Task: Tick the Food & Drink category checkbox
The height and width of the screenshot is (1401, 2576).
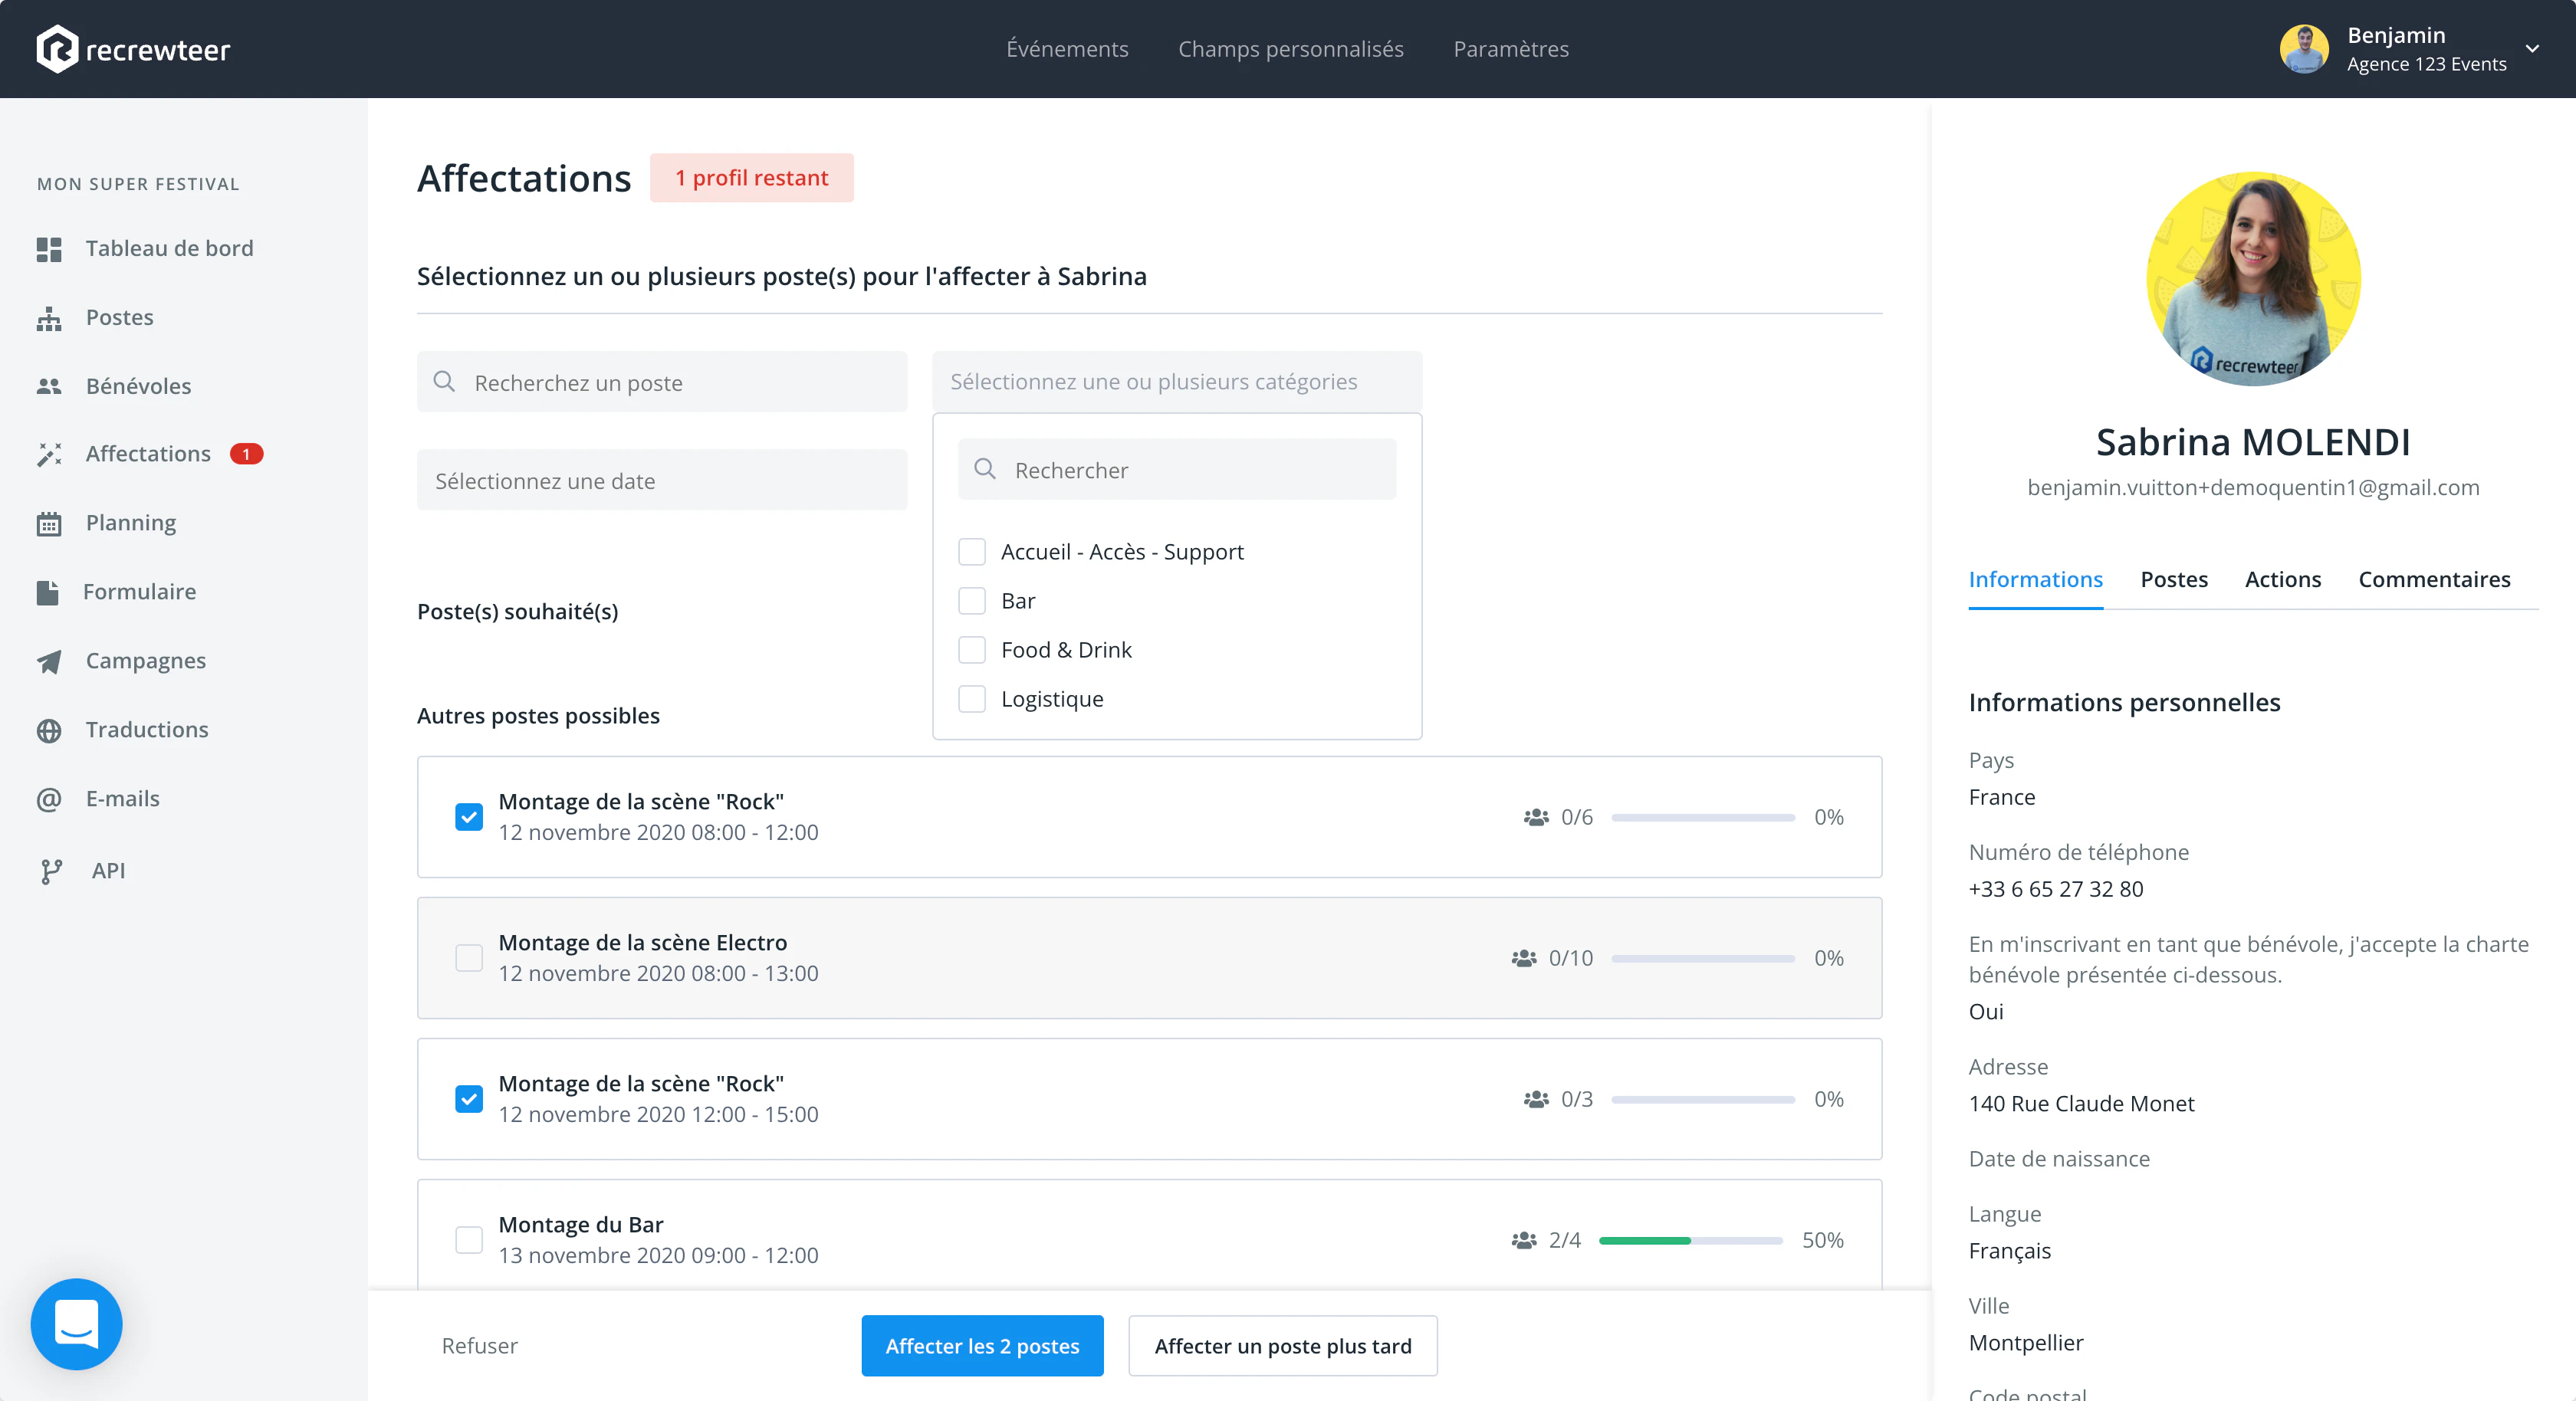Action: point(972,650)
